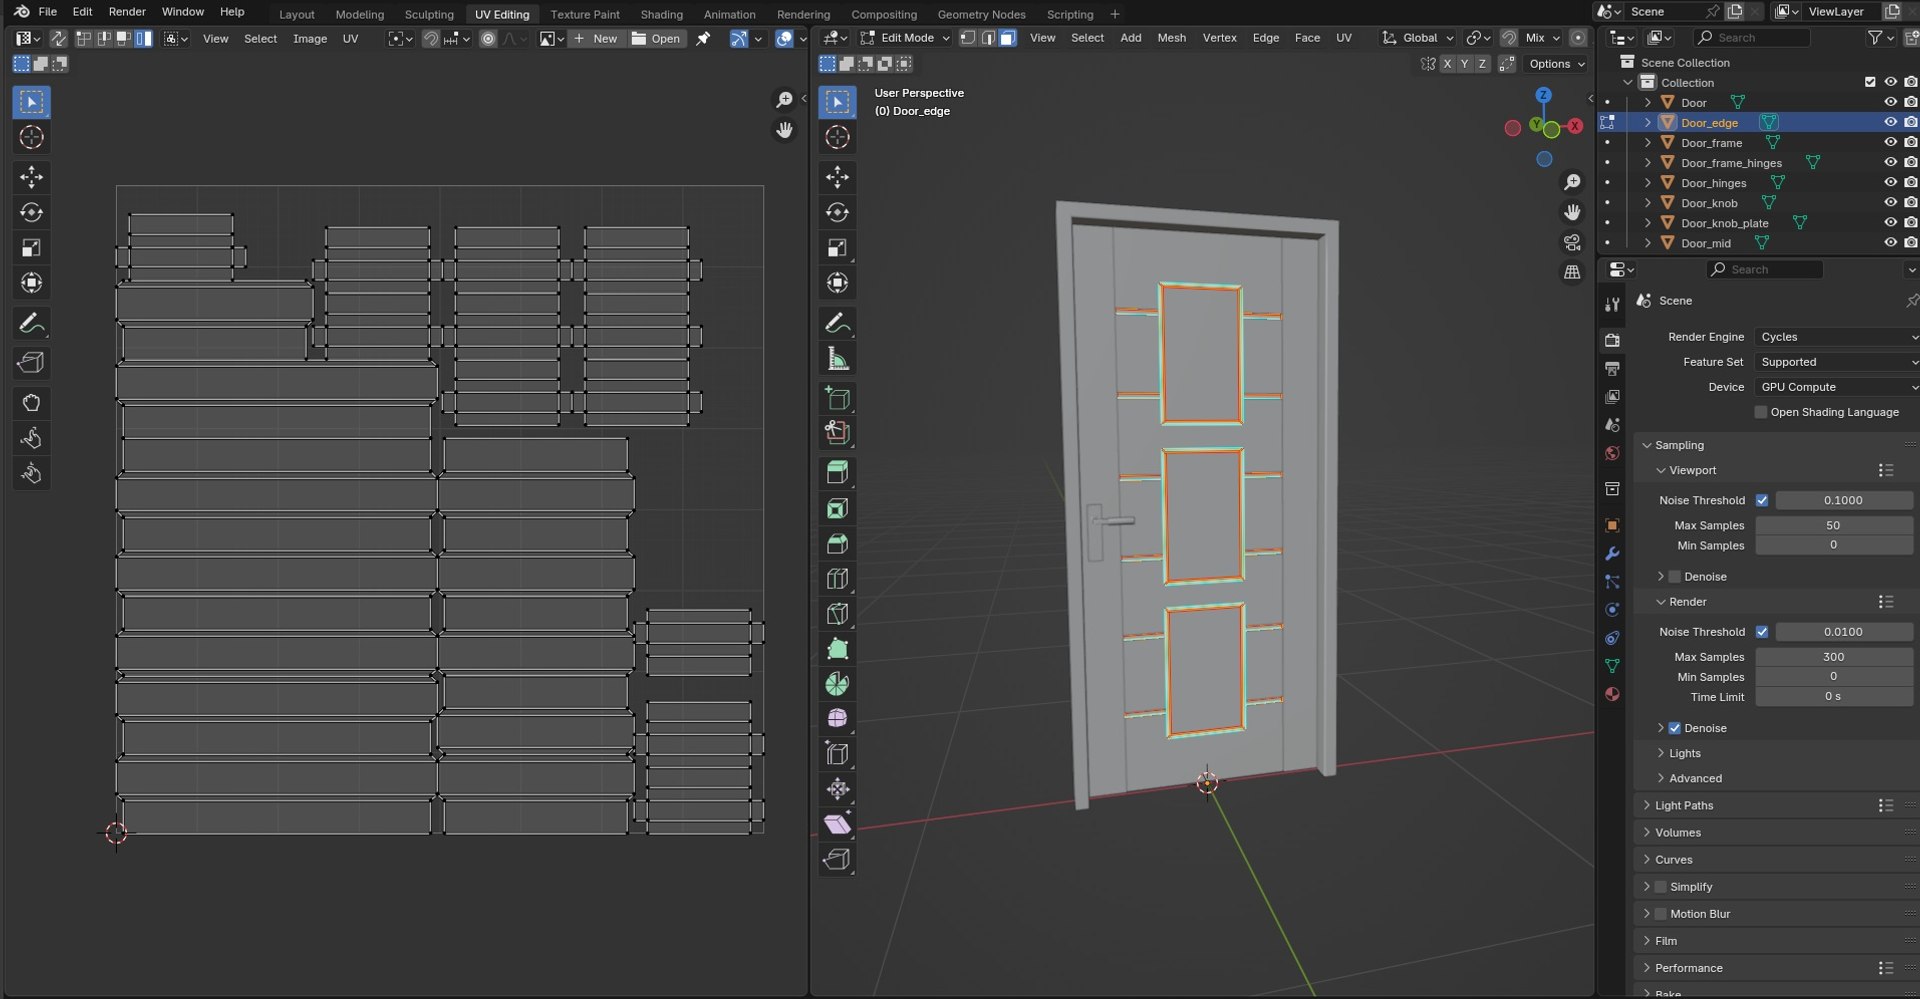
Task: Select the UV editor Cursor tool
Action: 31,137
